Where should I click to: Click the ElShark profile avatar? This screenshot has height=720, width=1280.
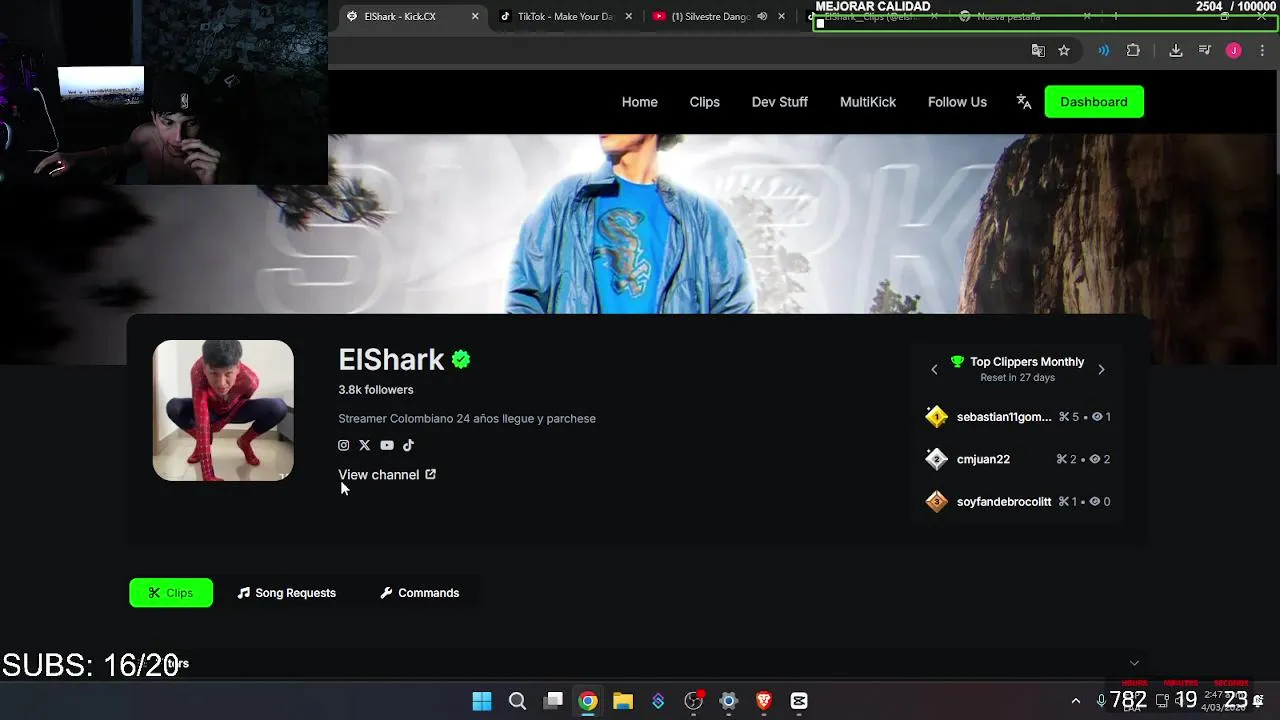pyautogui.click(x=223, y=410)
